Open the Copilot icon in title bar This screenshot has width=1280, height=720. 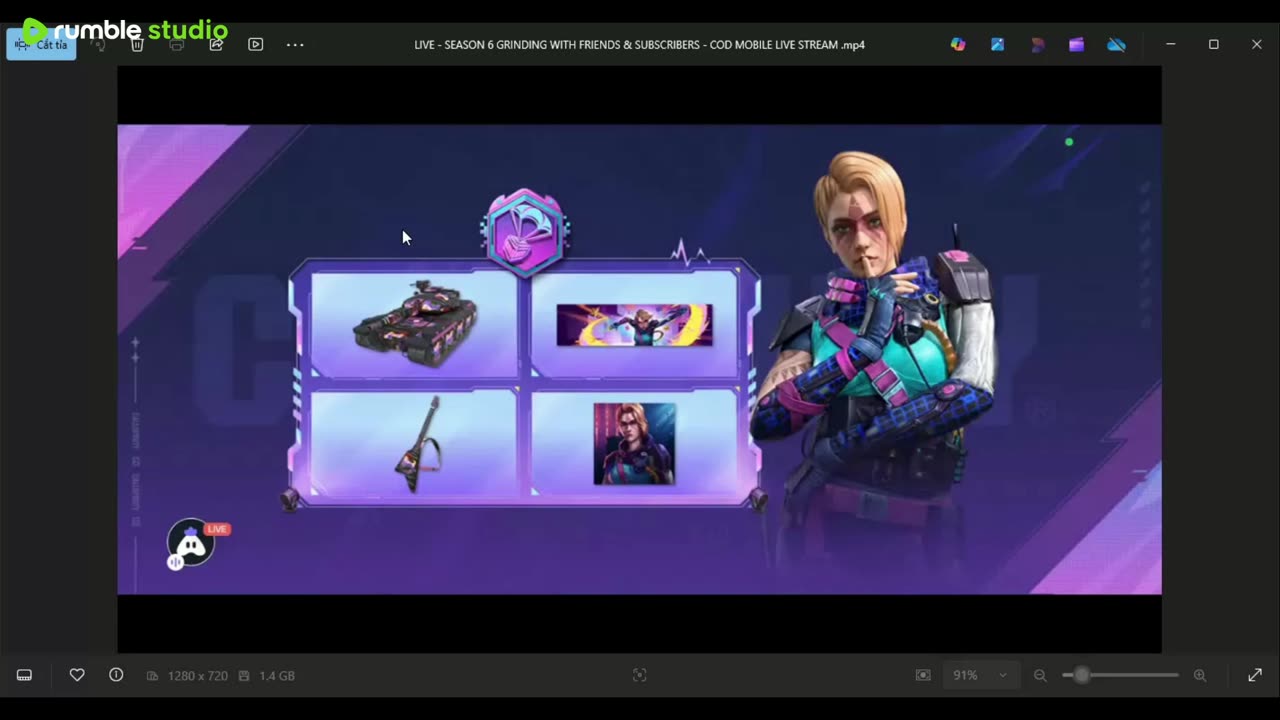click(x=958, y=45)
